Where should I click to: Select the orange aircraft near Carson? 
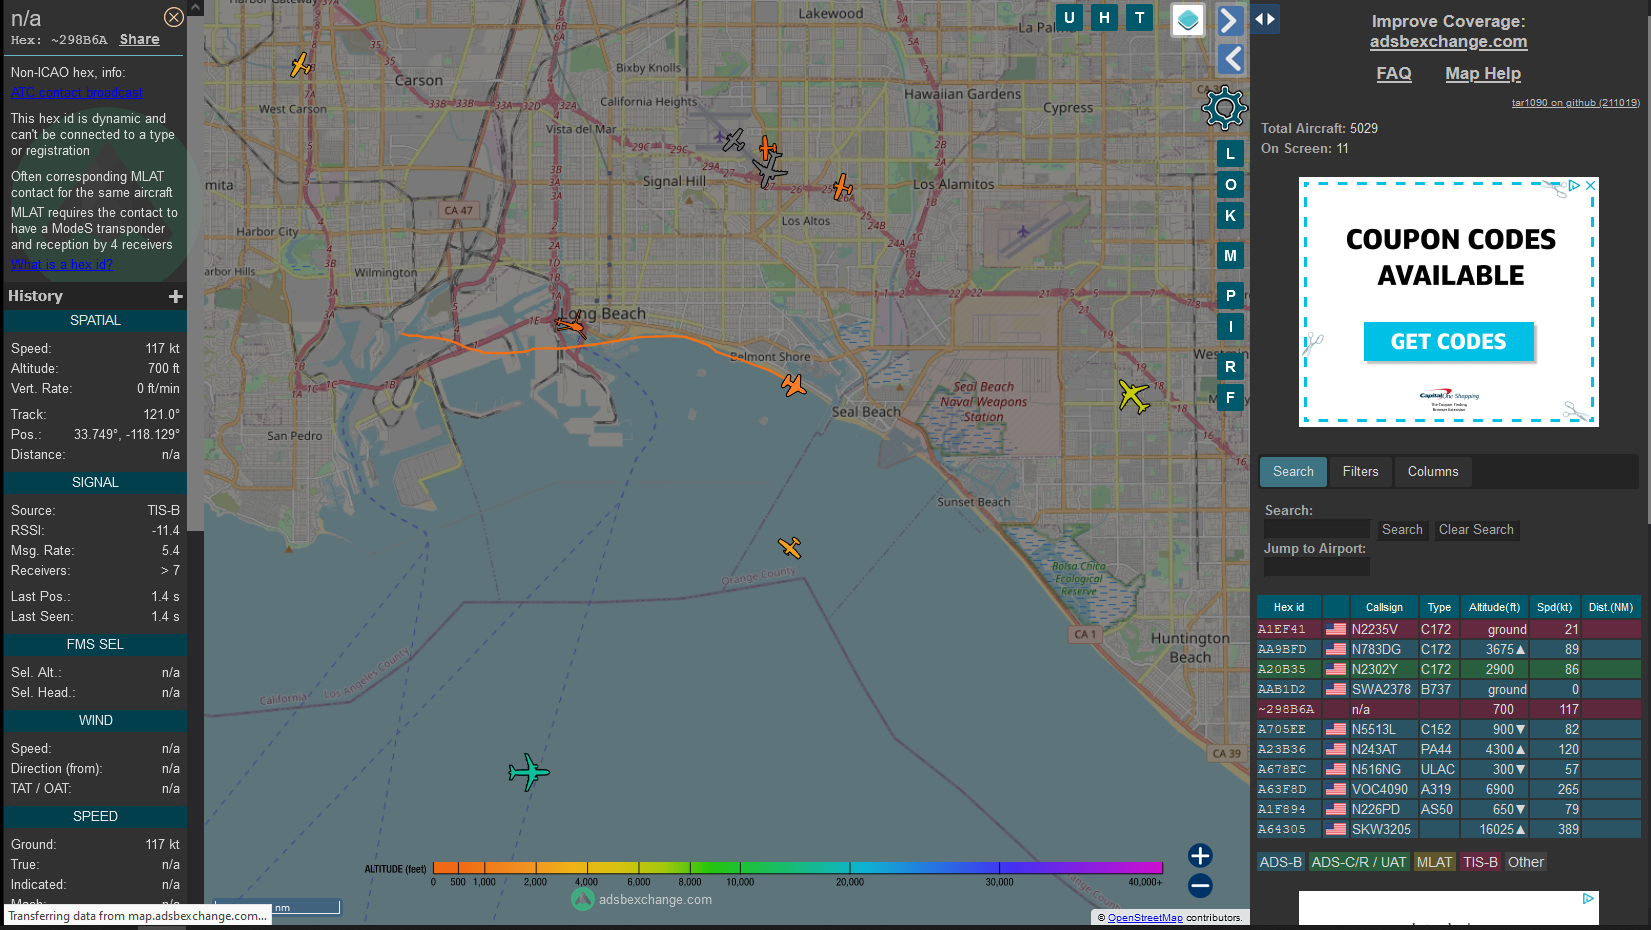pos(301,65)
